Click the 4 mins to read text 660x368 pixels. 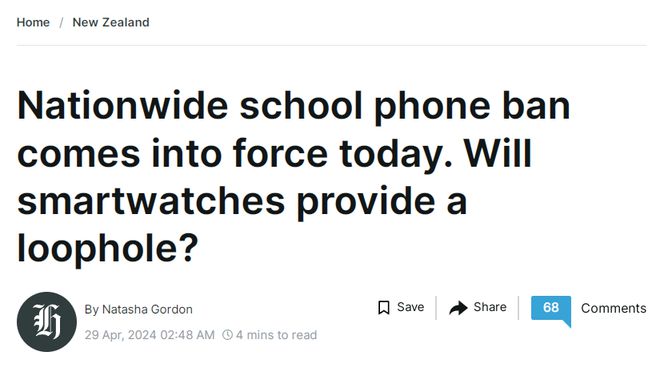pyautogui.click(x=276, y=335)
